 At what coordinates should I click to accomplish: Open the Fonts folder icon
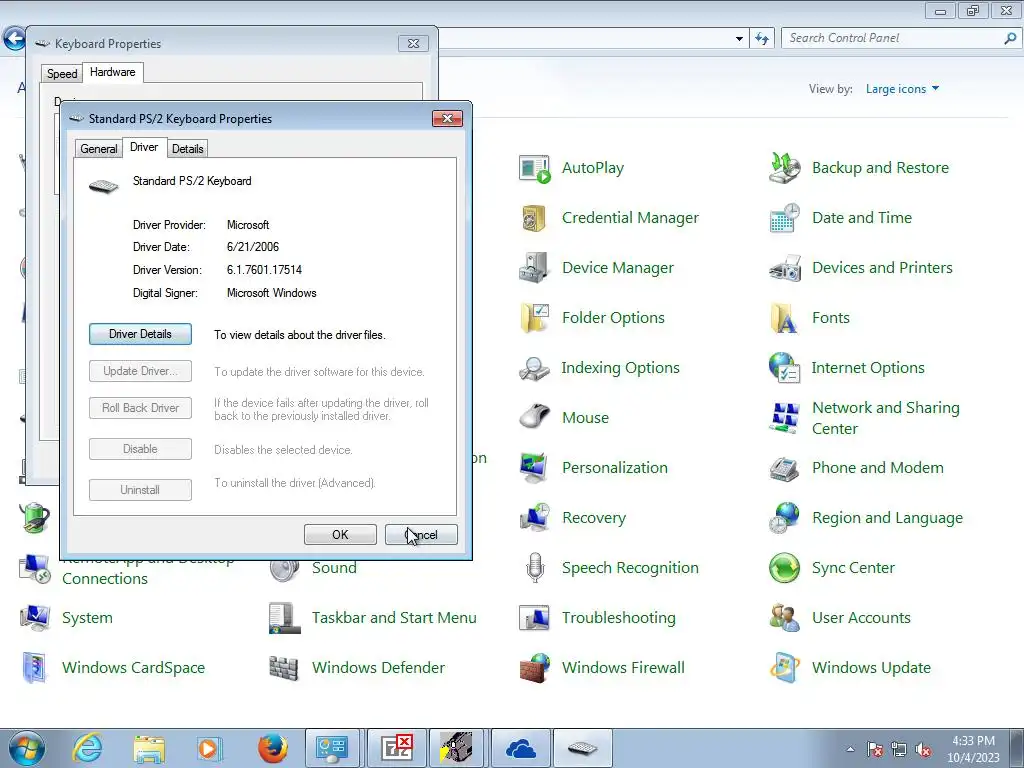point(784,318)
